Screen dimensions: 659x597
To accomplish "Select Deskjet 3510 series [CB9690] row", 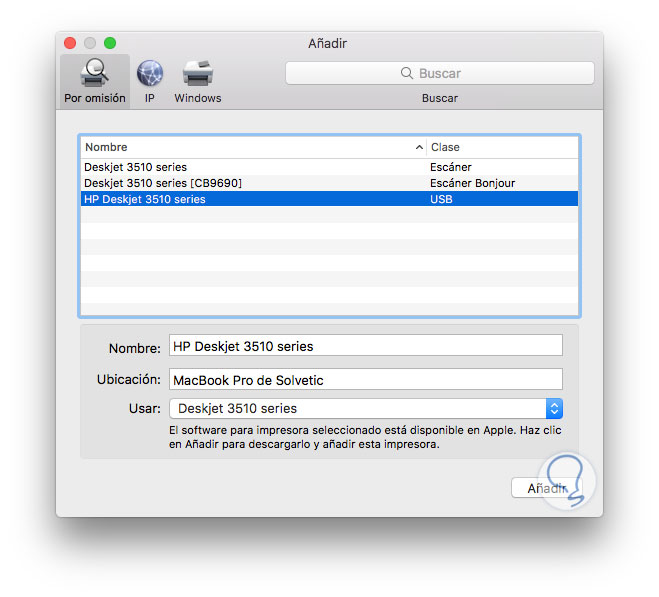I will point(330,183).
